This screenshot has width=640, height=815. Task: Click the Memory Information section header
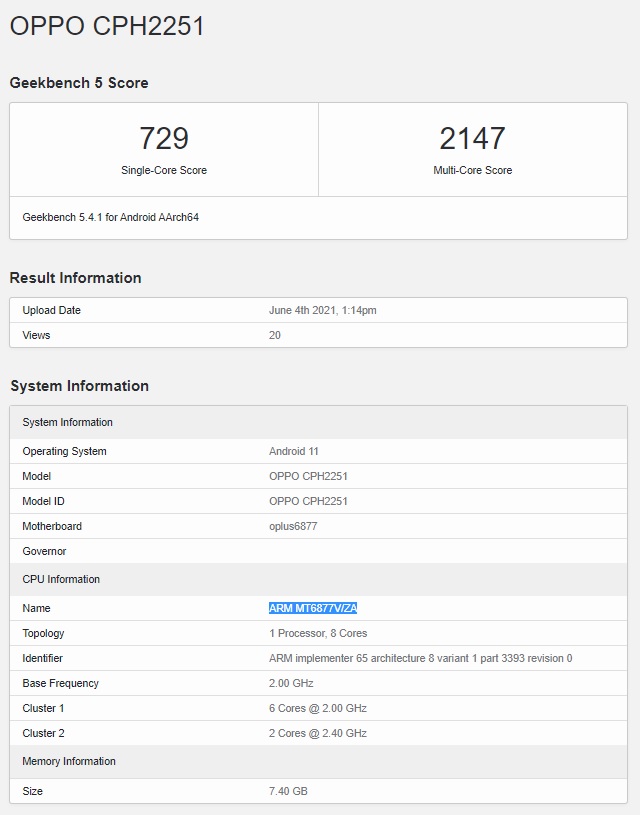pos(318,761)
